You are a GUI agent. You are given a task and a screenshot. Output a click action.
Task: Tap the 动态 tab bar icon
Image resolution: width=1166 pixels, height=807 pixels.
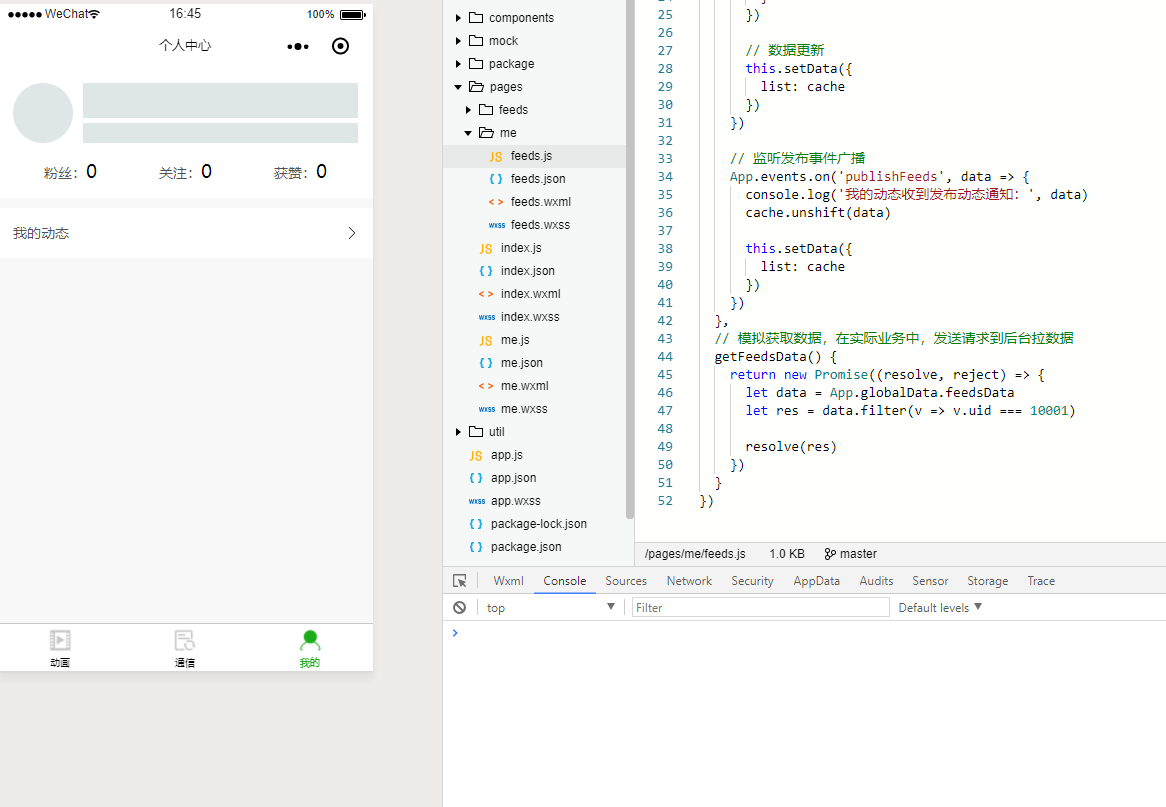(60, 641)
